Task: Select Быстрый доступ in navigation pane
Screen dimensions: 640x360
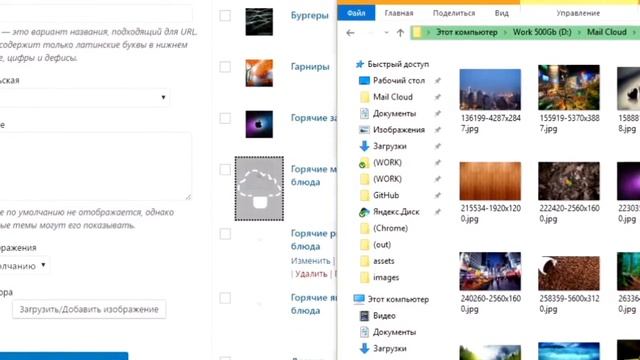Action: click(392, 64)
